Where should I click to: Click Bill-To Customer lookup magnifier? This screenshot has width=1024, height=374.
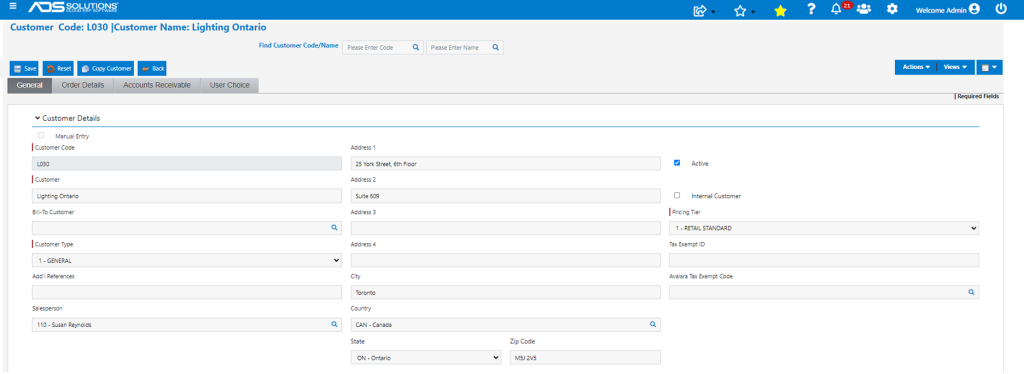(334, 228)
